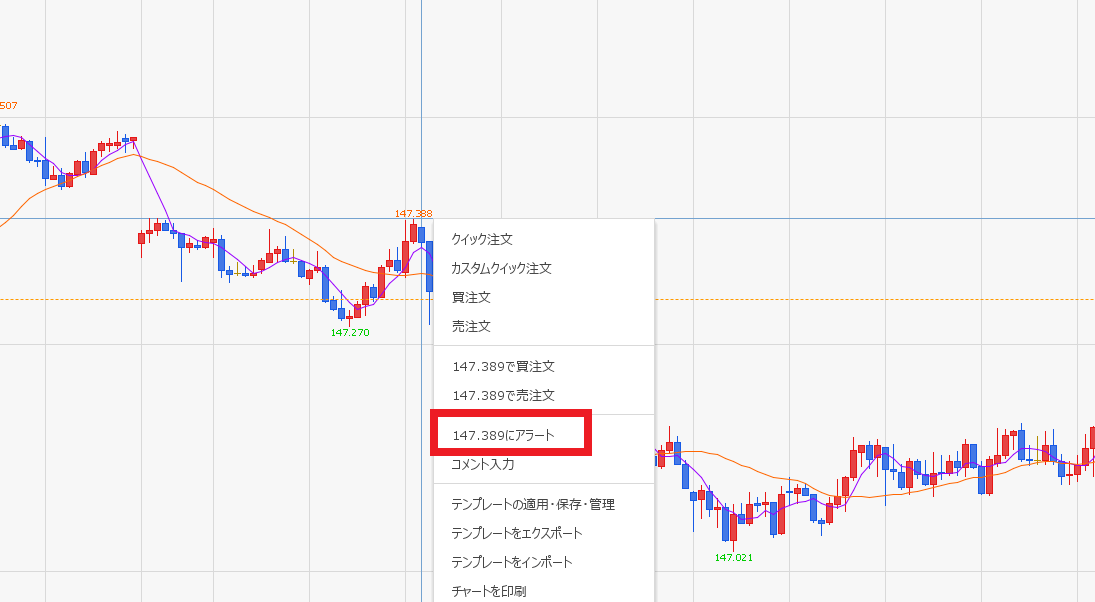Image resolution: width=1095 pixels, height=602 pixels.
Task: Click the green 147.270 low label
Action: click(x=350, y=333)
